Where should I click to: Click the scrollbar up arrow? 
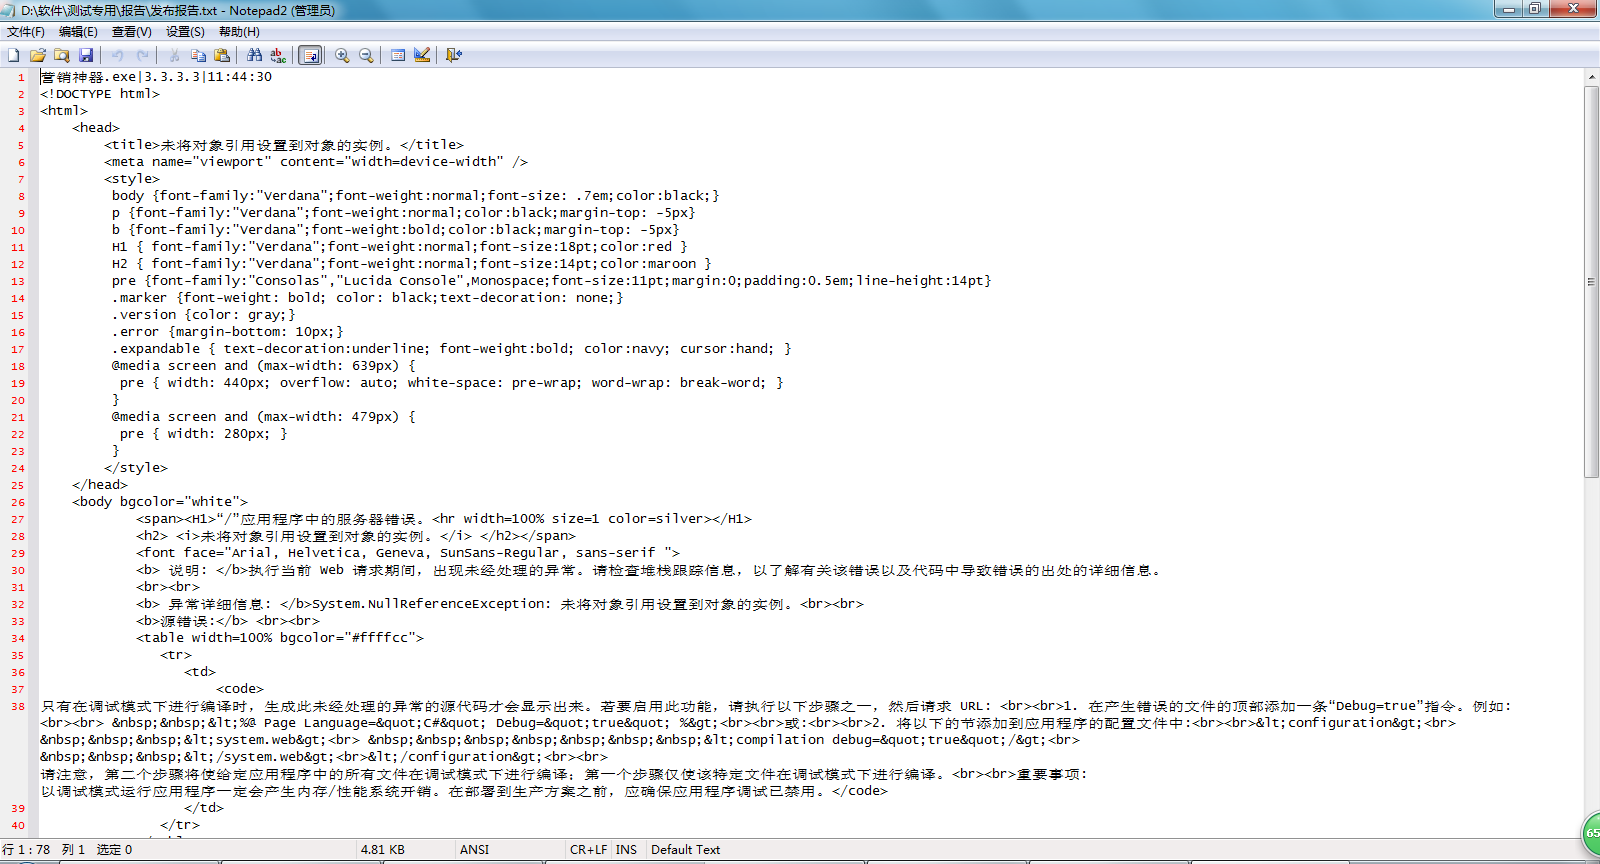click(1591, 77)
